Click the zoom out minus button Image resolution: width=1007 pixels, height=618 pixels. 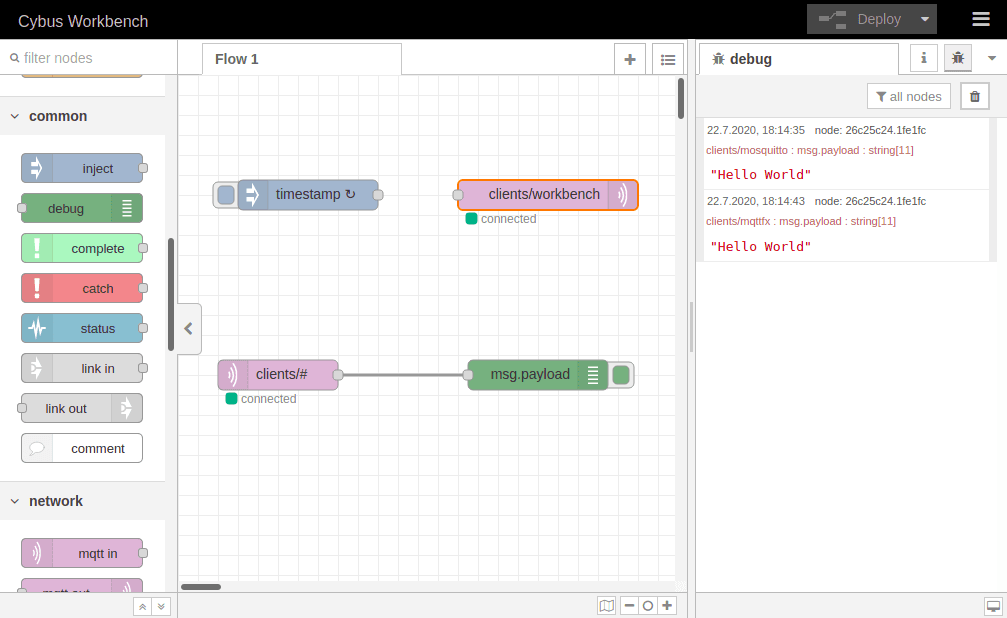click(629, 605)
